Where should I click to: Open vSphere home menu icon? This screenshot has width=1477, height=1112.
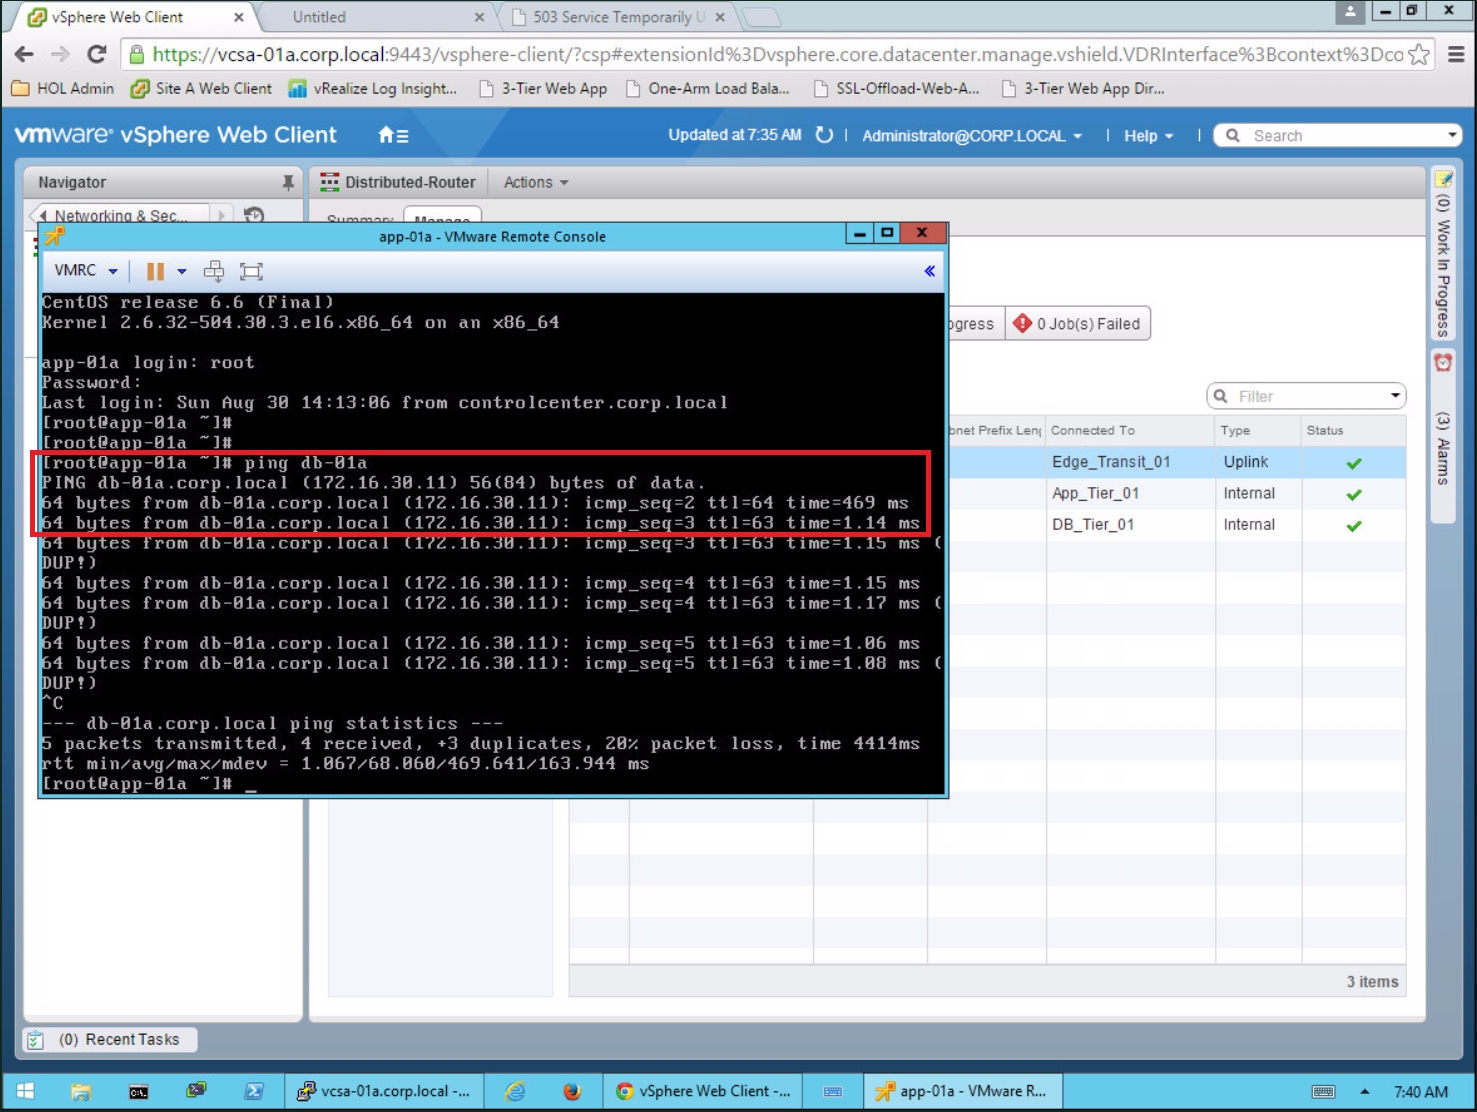click(x=393, y=135)
